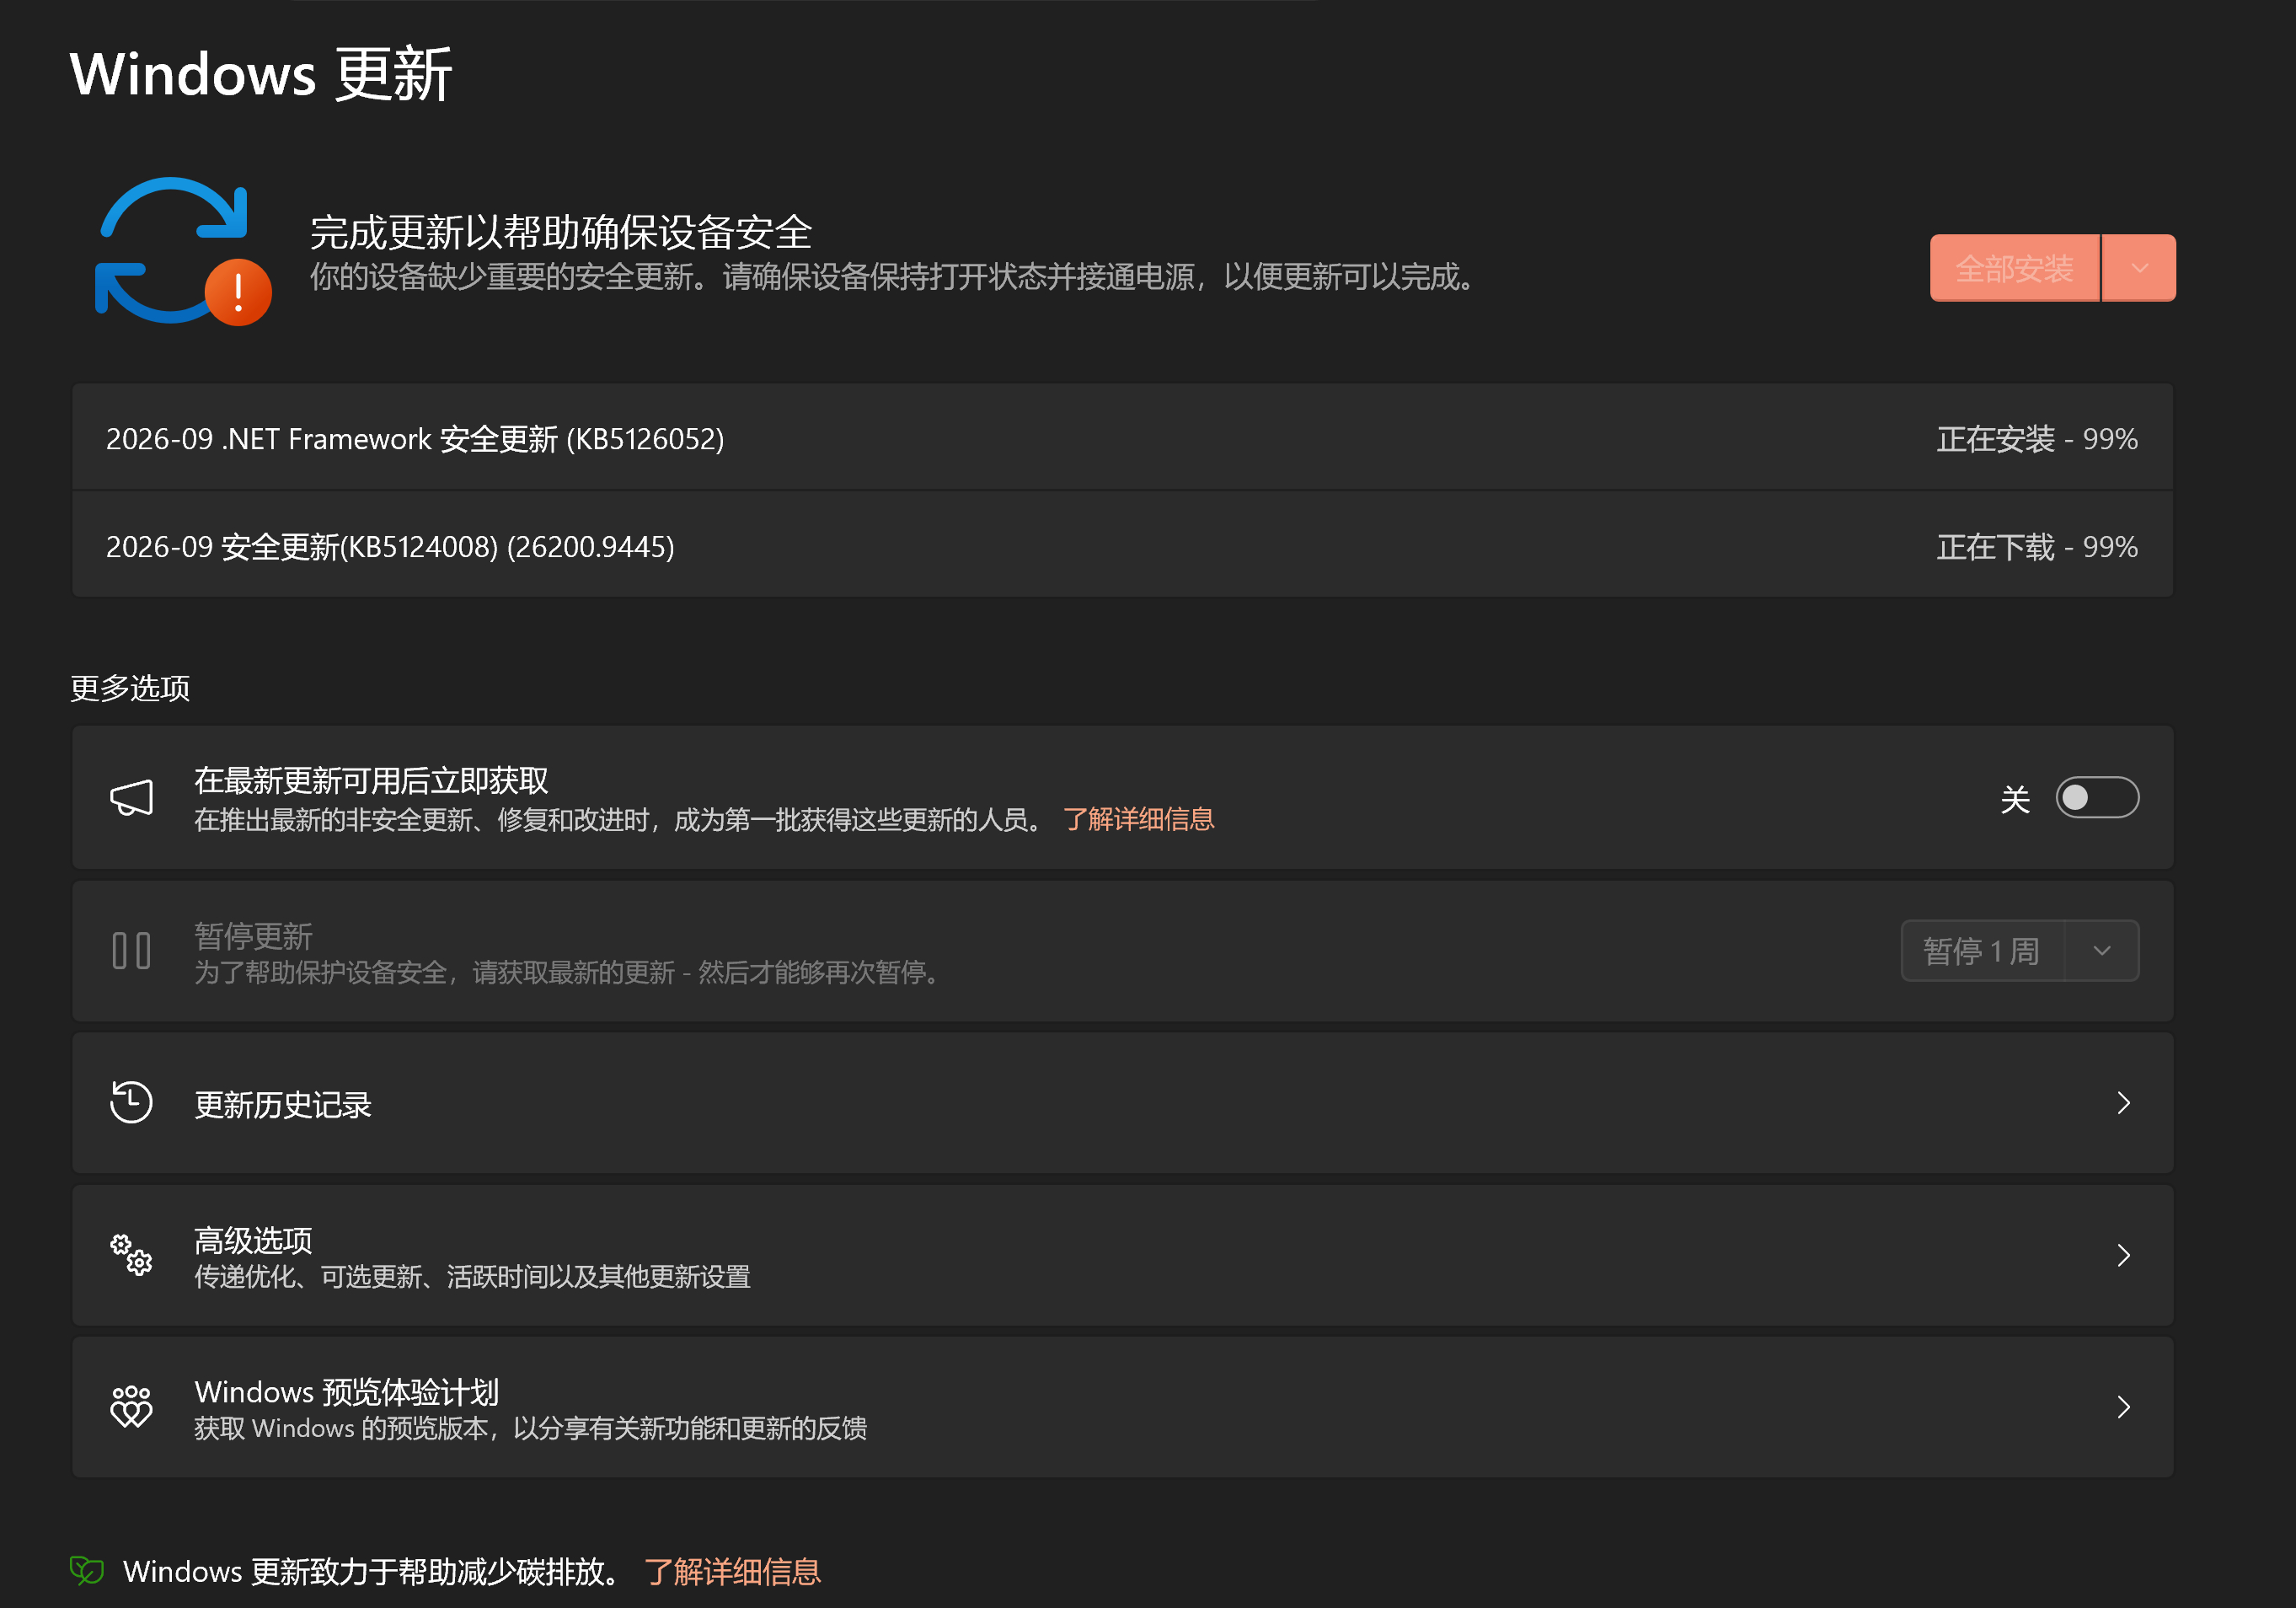Click 了解详细信息 link about carbon emissions
This screenshot has width=2296, height=1608.
coord(732,1571)
